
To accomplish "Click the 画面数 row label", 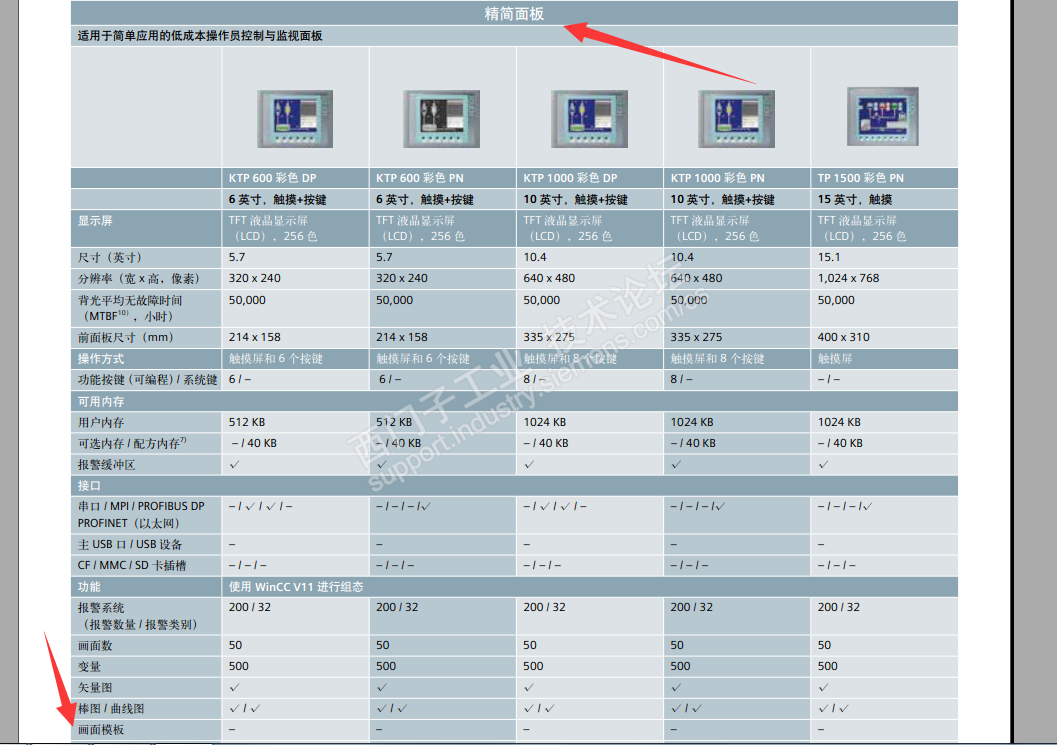I will (x=95, y=645).
